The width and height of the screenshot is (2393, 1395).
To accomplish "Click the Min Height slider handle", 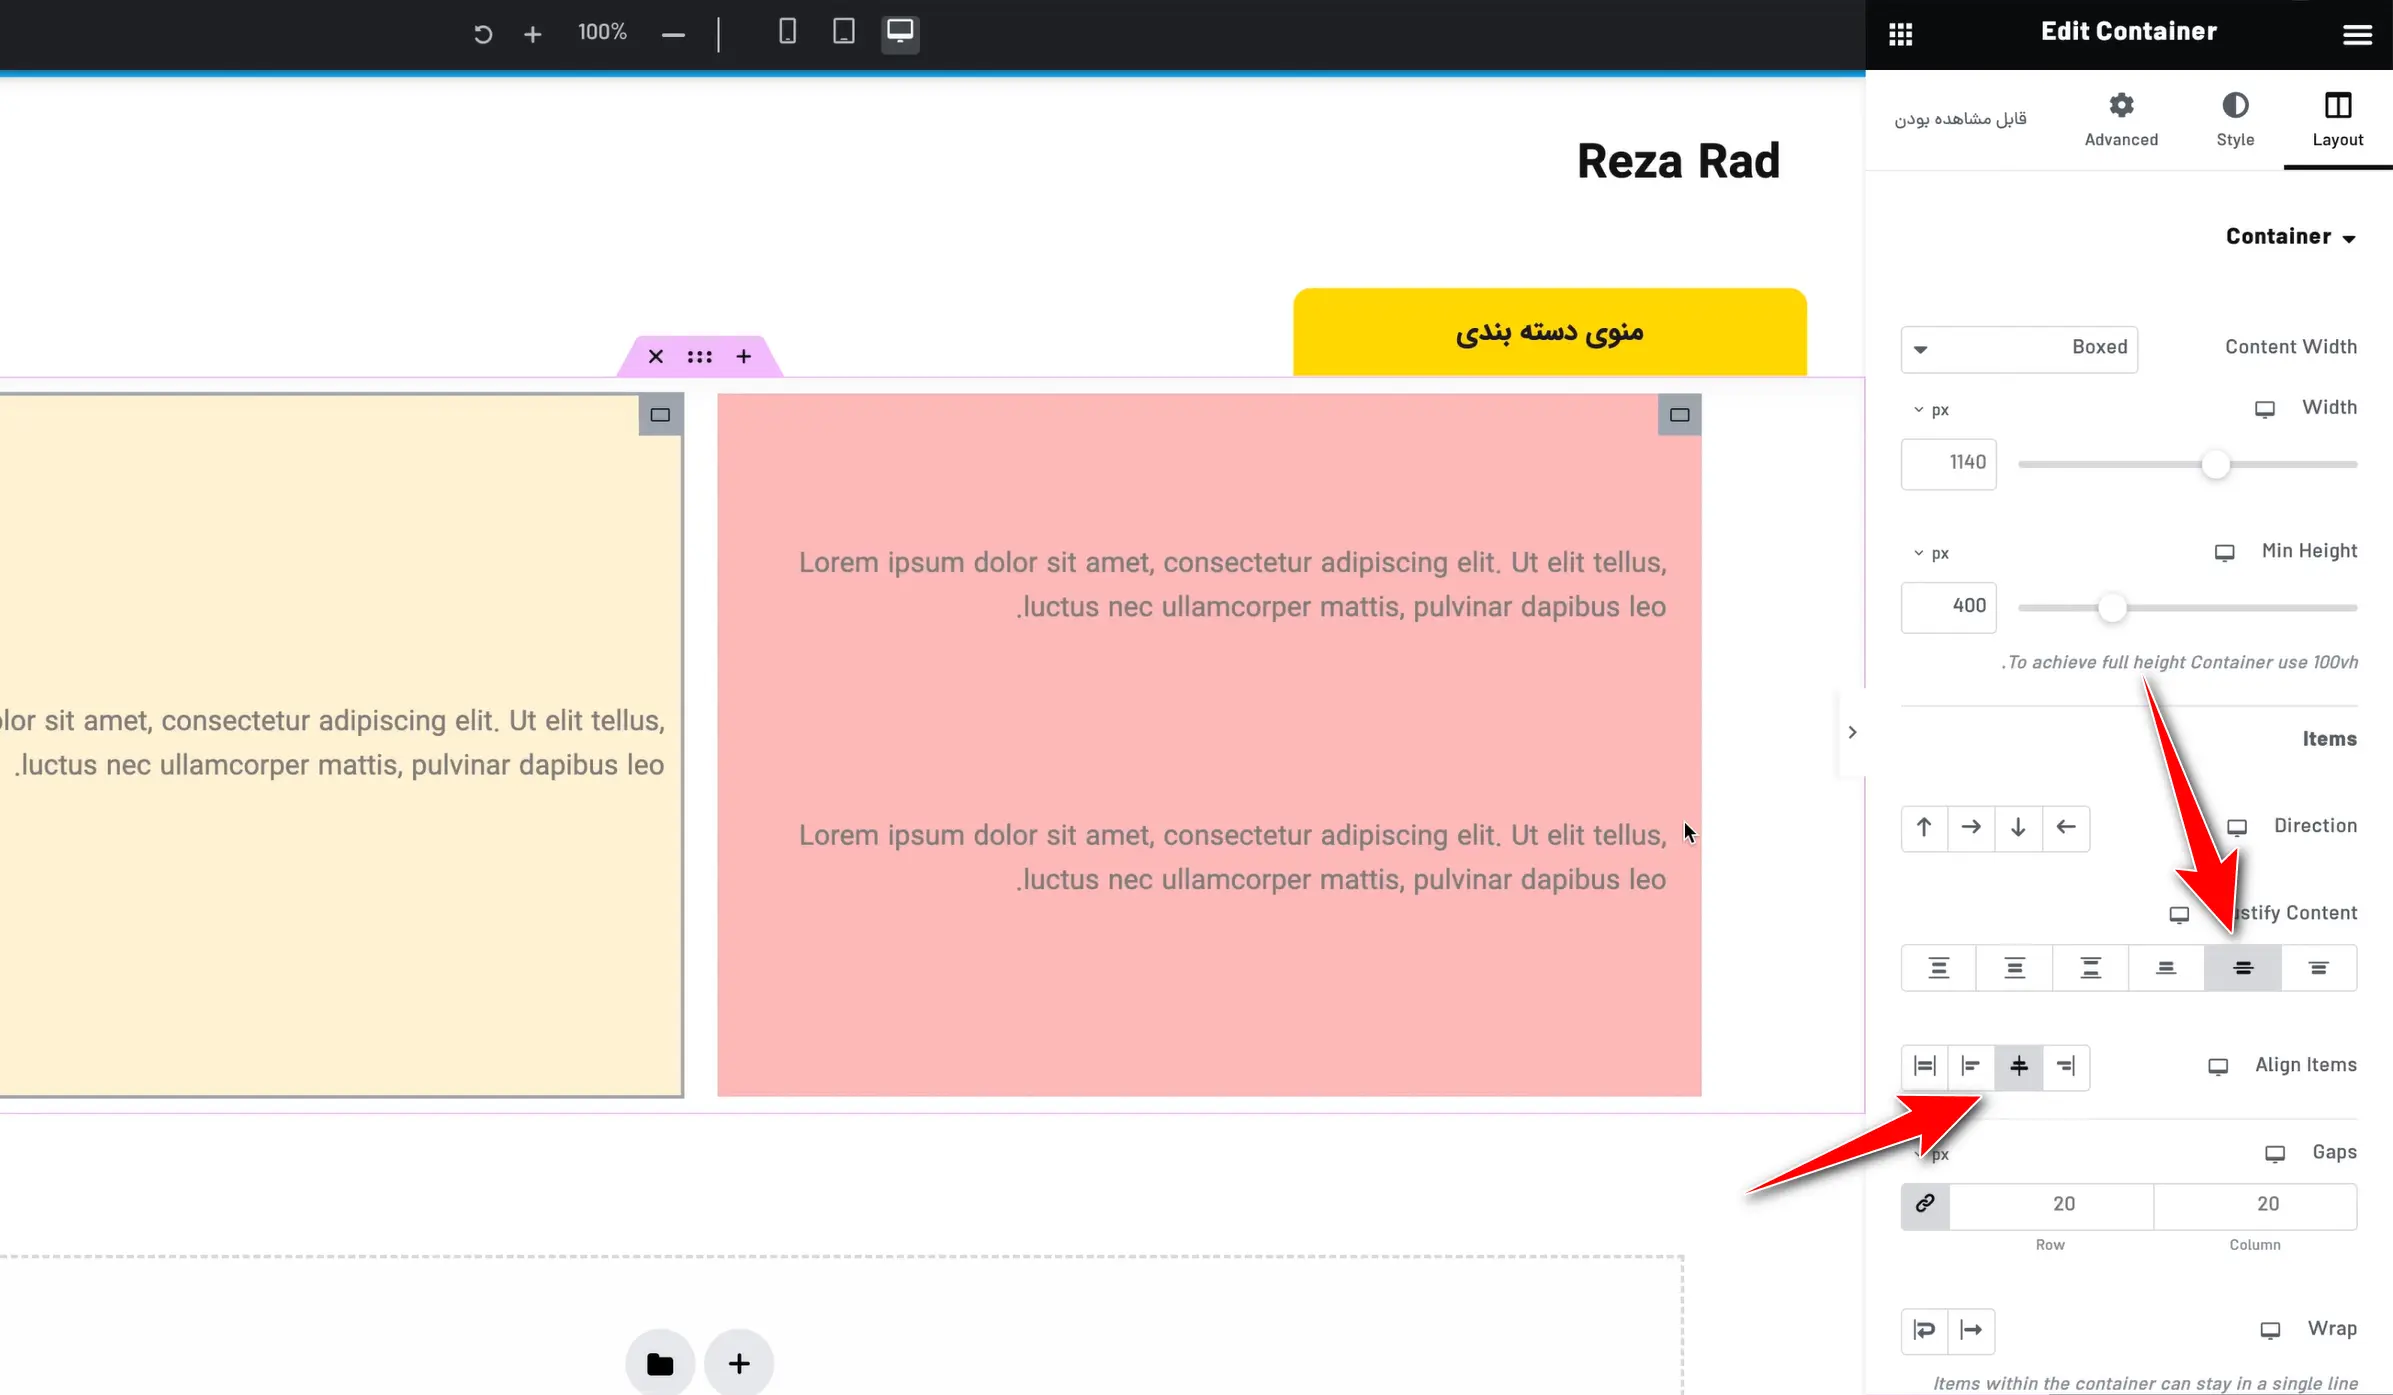I will coord(2111,608).
